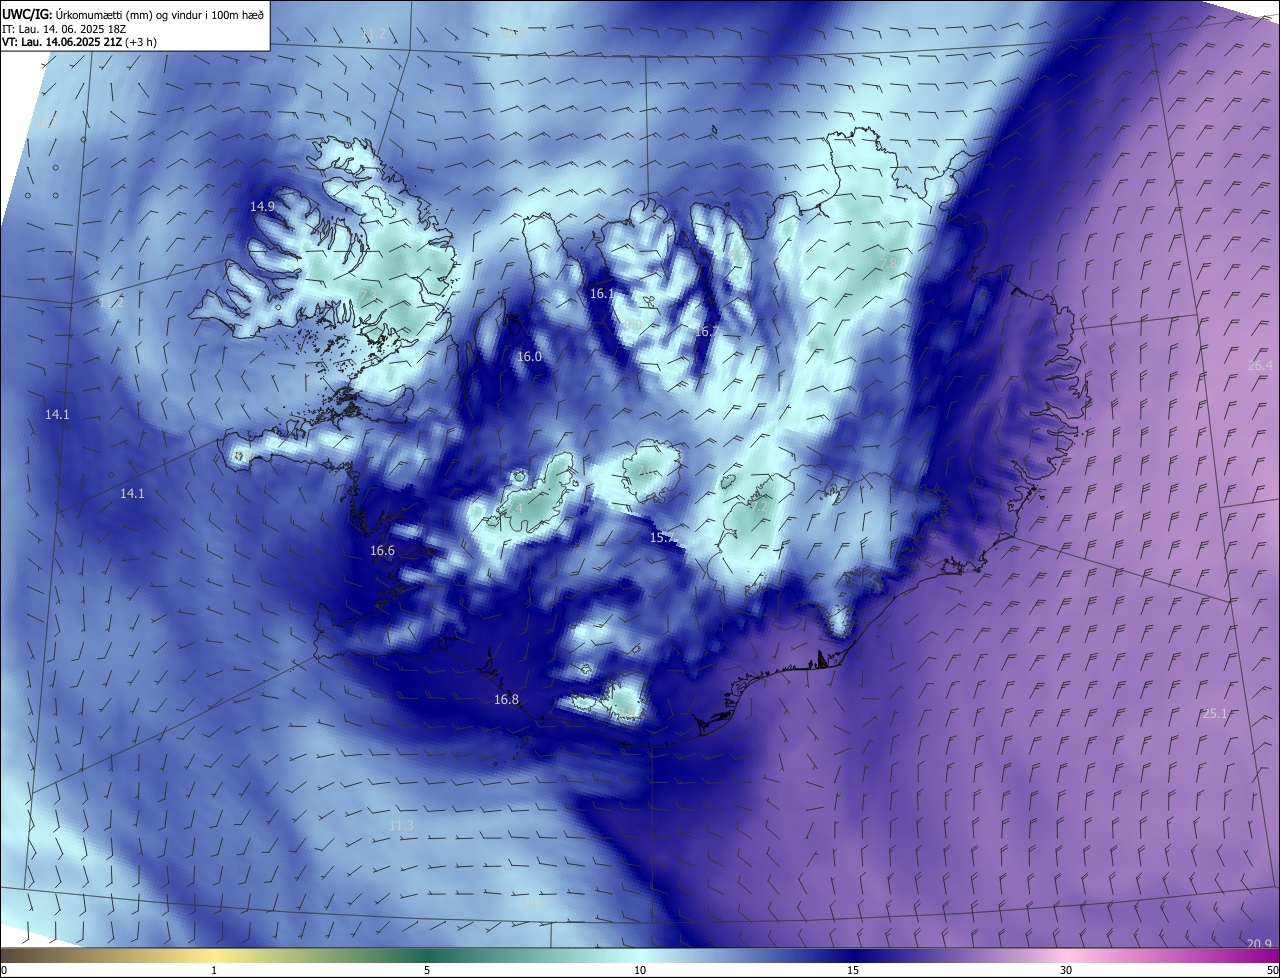Click the 7.2 value on the large southeastern glacier
1280x978 pixels.
click(760, 506)
